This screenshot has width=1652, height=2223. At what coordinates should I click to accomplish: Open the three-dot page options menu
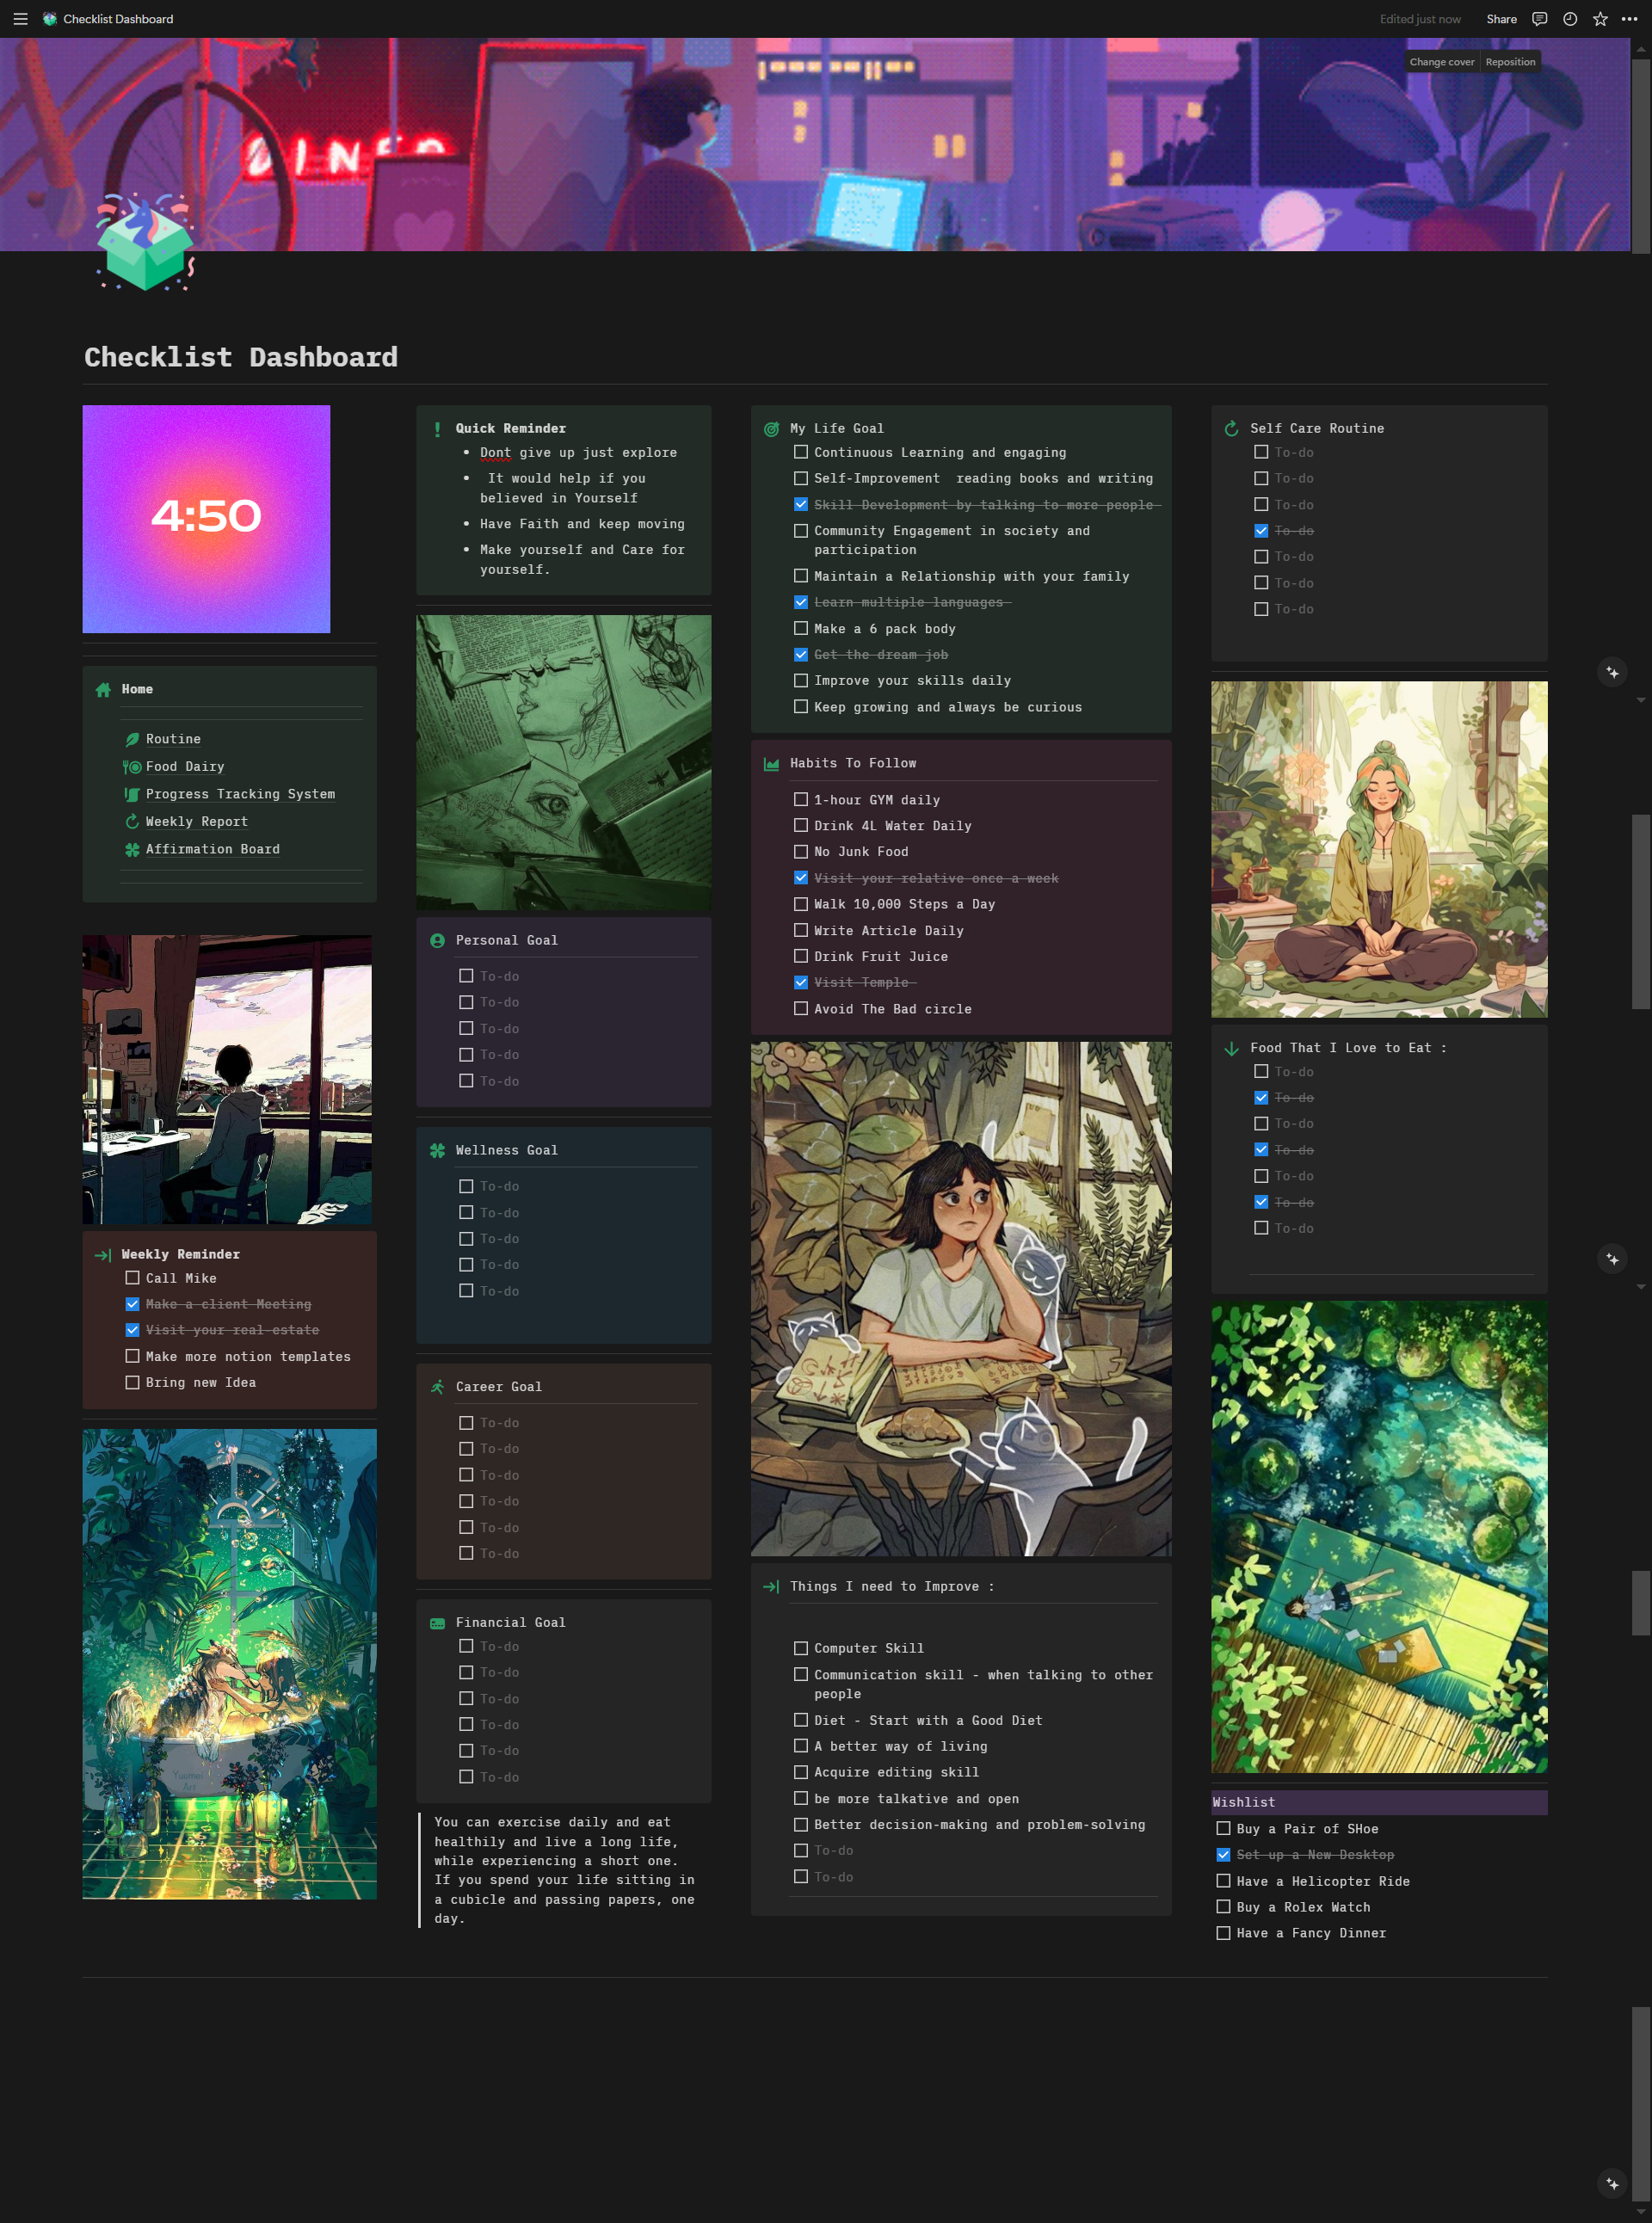tap(1629, 19)
